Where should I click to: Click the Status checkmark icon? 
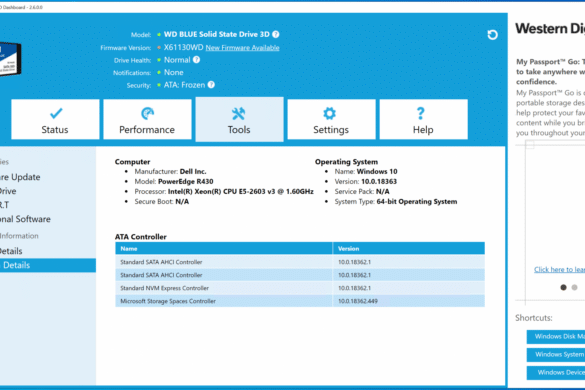pyautogui.click(x=56, y=113)
